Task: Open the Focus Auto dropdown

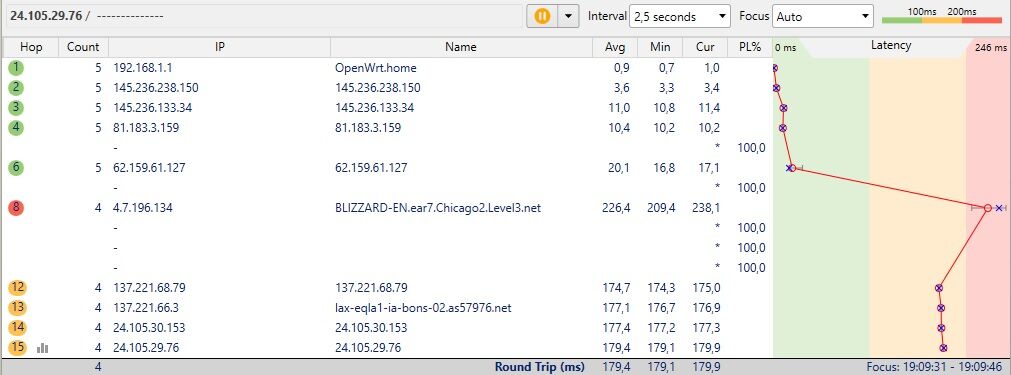Action: coord(823,17)
